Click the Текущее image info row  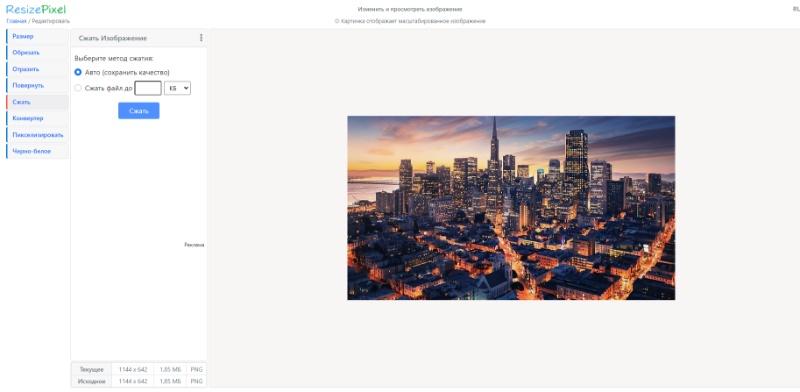(139, 369)
